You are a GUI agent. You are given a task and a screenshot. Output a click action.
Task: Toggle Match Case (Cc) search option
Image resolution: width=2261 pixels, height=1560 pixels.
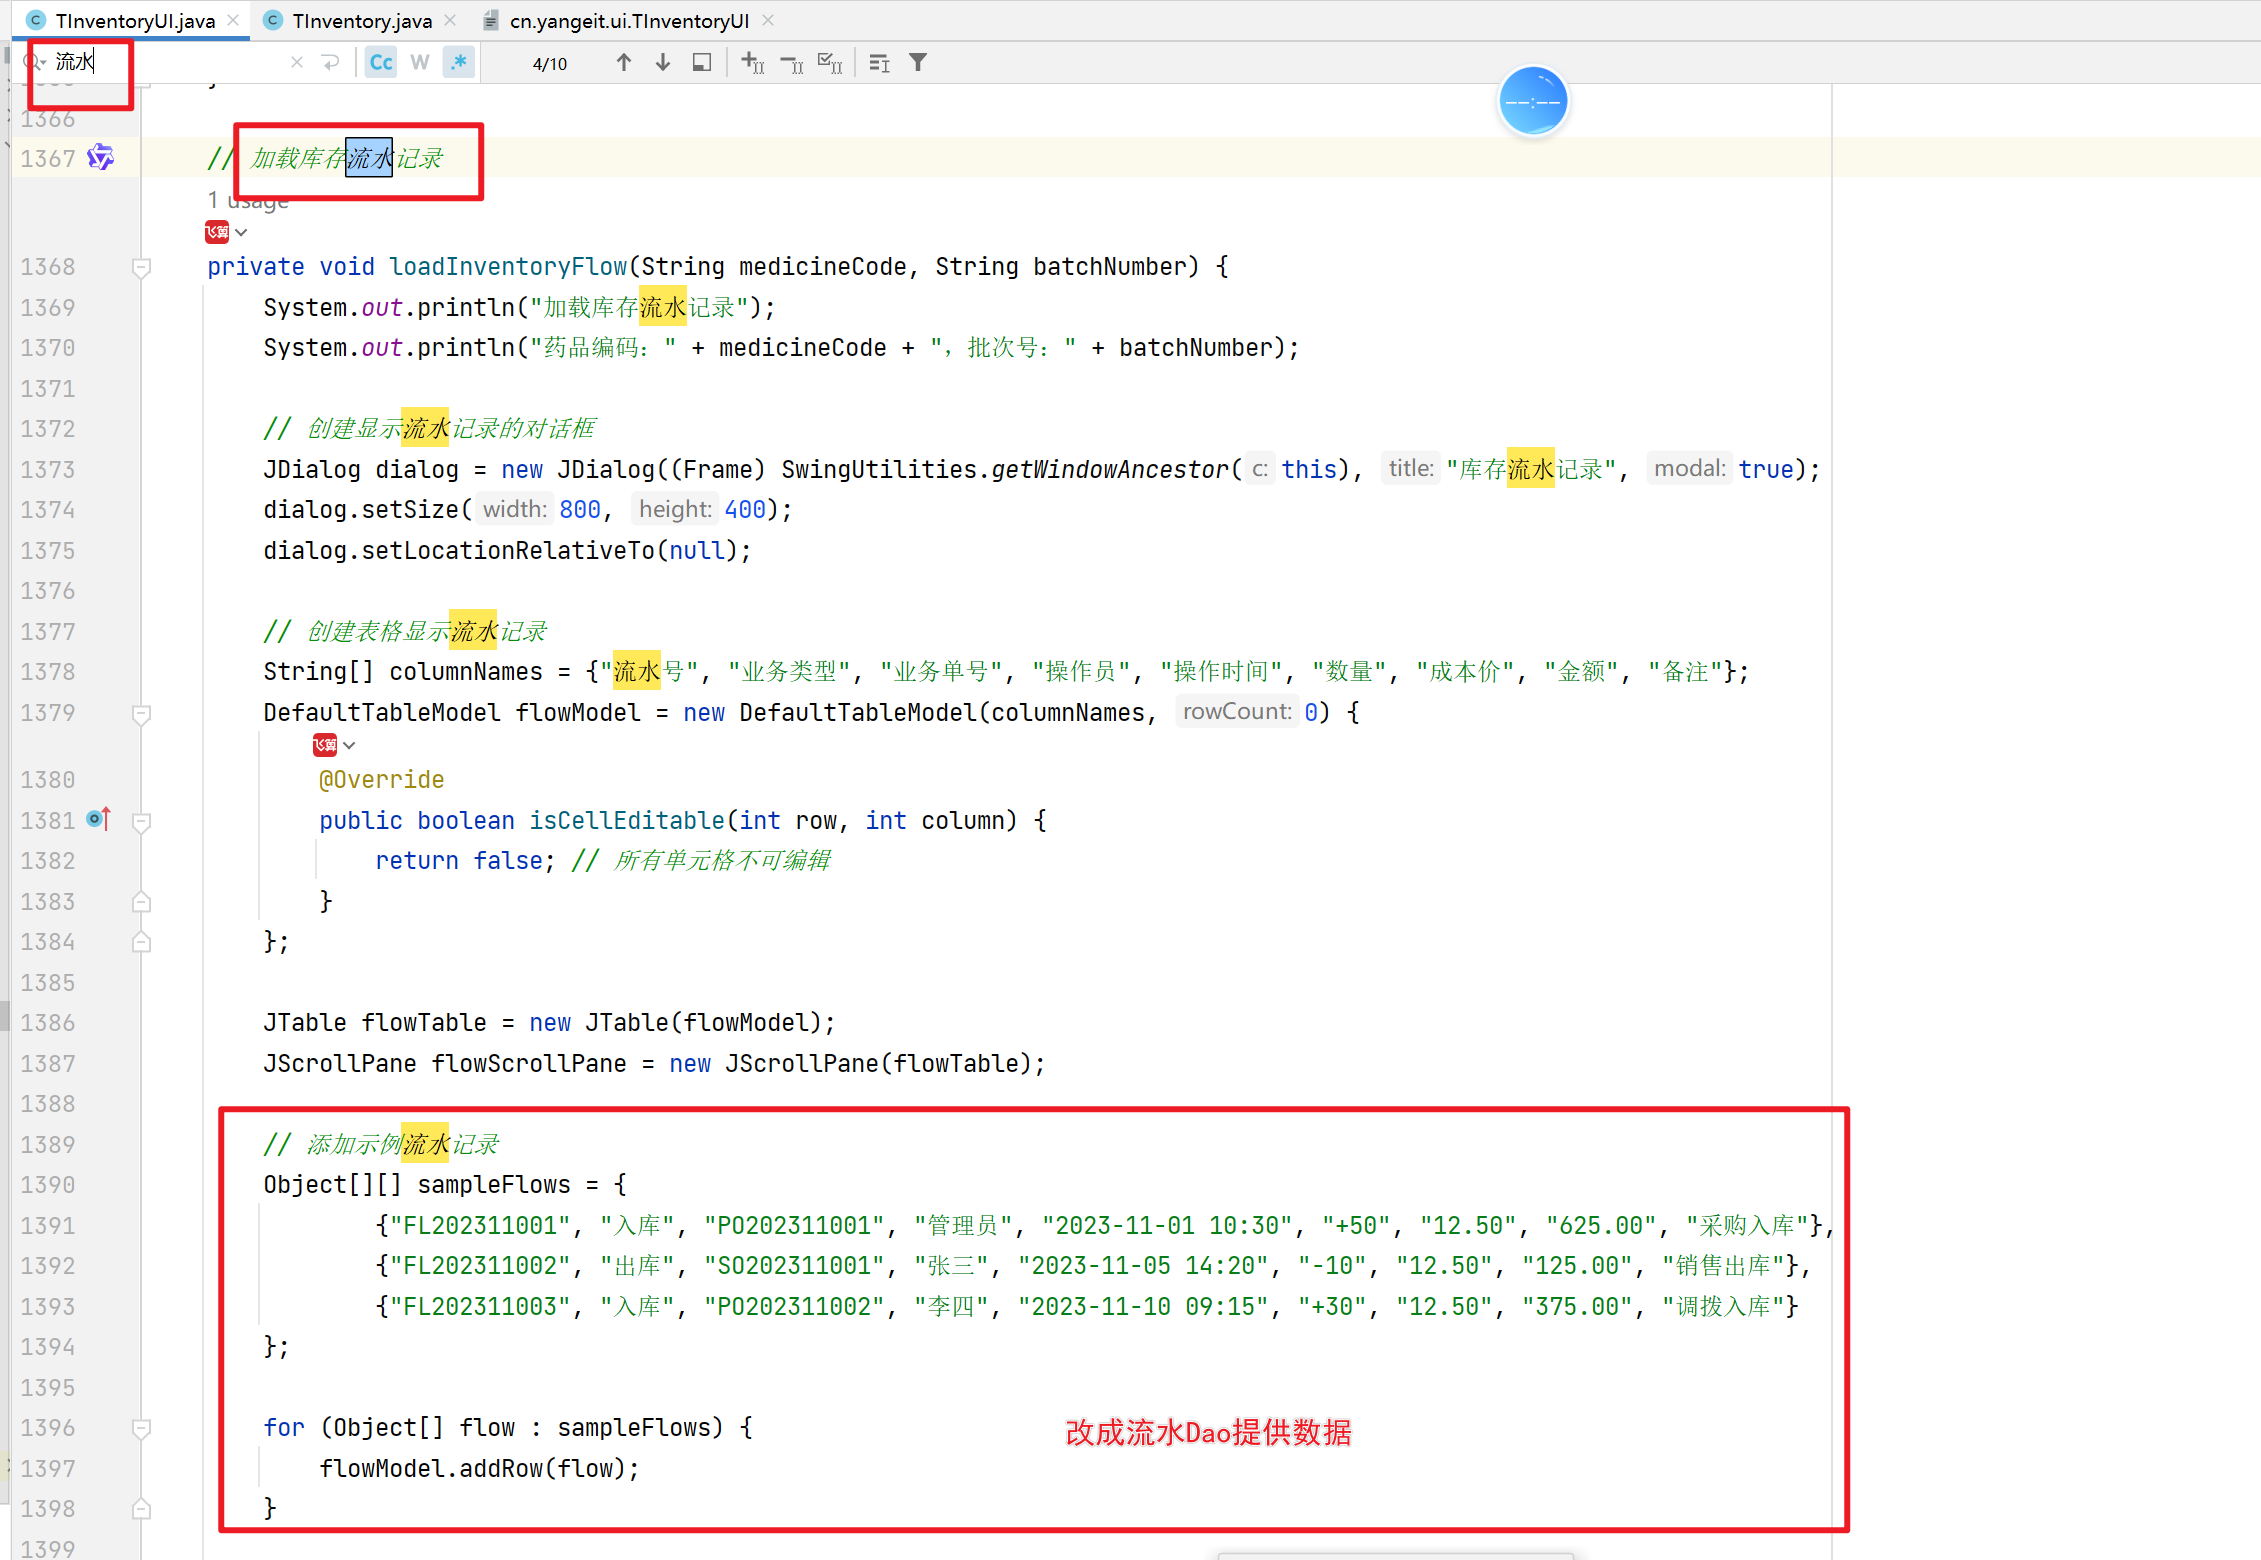[x=381, y=63]
